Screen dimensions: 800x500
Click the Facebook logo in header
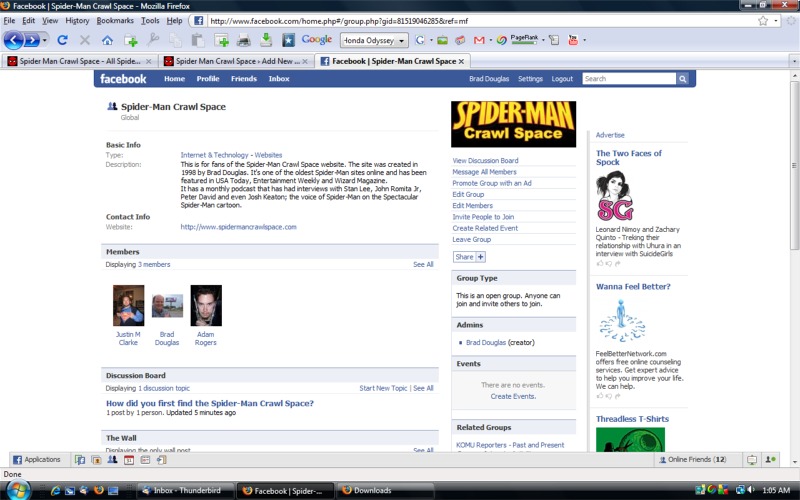[123, 79]
